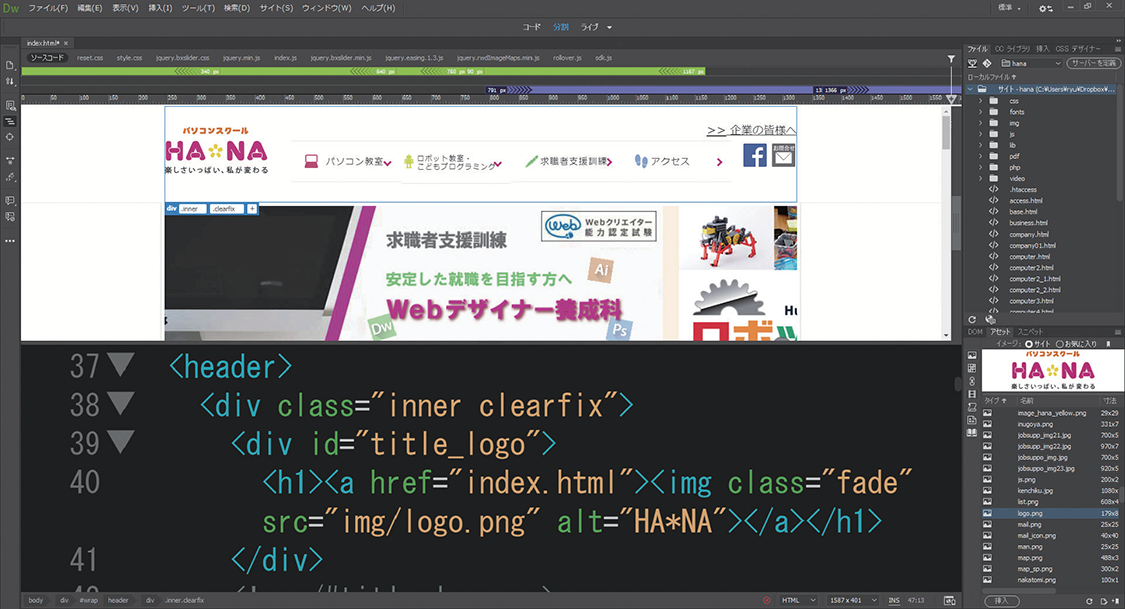Click the File Management arrows icon

tap(10, 82)
